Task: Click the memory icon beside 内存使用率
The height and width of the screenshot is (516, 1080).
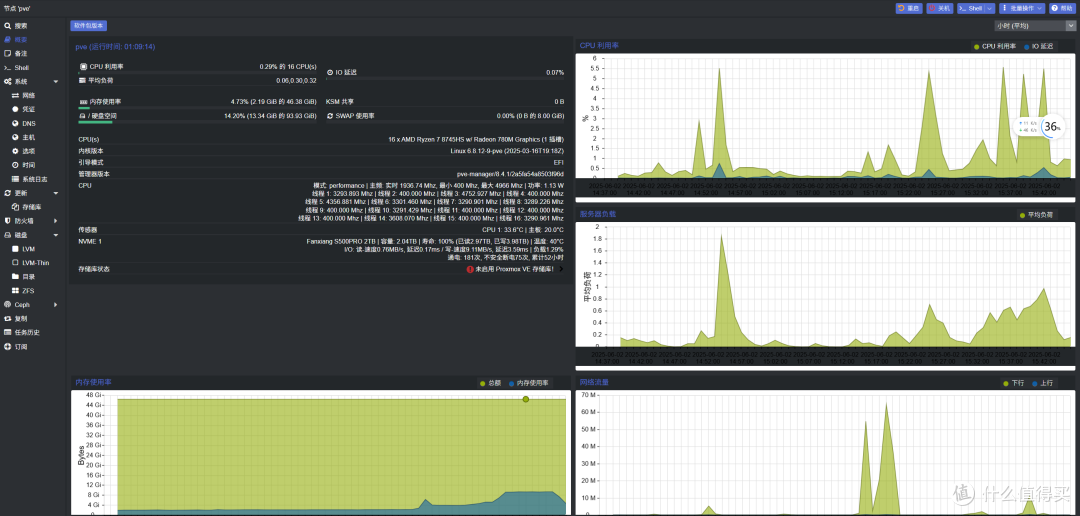Action: [x=83, y=101]
